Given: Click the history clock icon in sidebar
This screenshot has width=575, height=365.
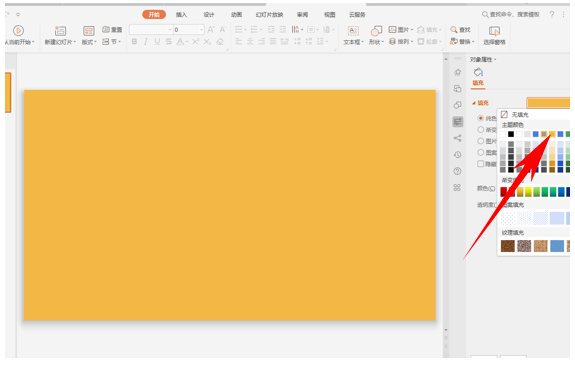Looking at the screenshot, I should click(457, 155).
